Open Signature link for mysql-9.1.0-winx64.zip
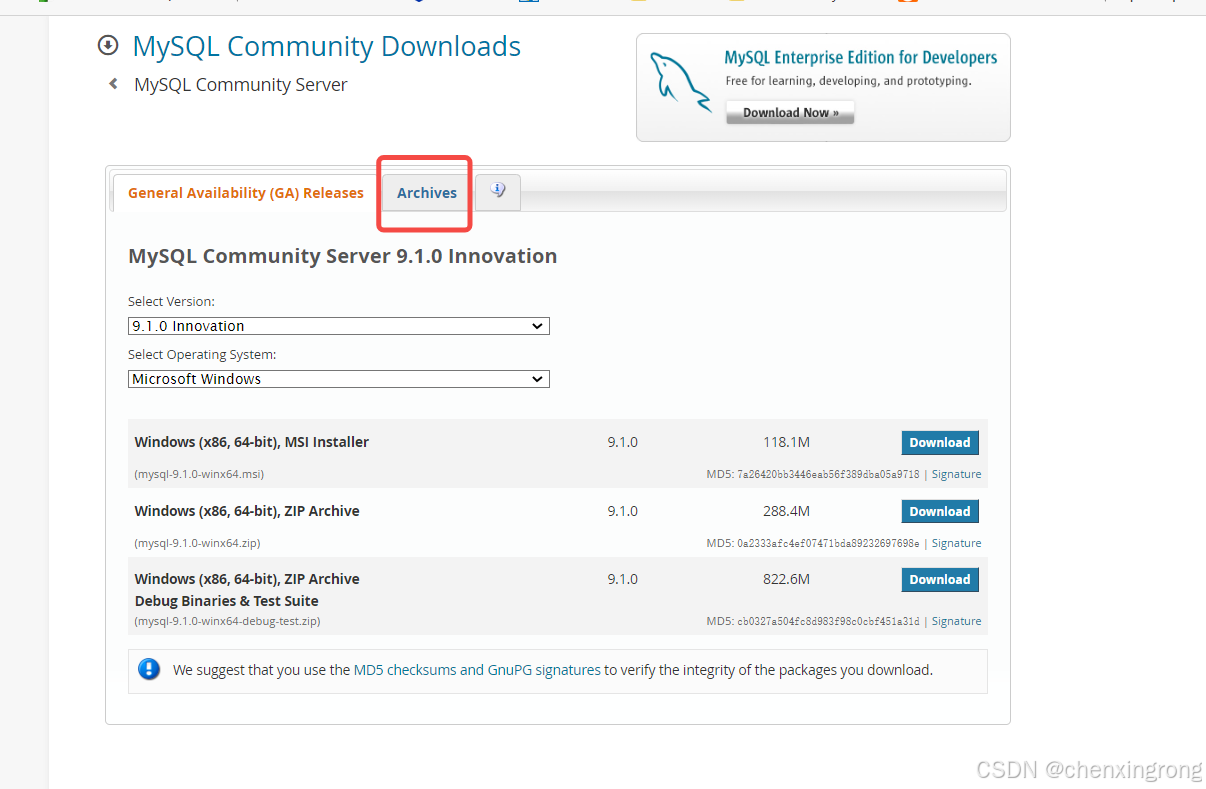The image size is (1206, 789). [x=956, y=543]
